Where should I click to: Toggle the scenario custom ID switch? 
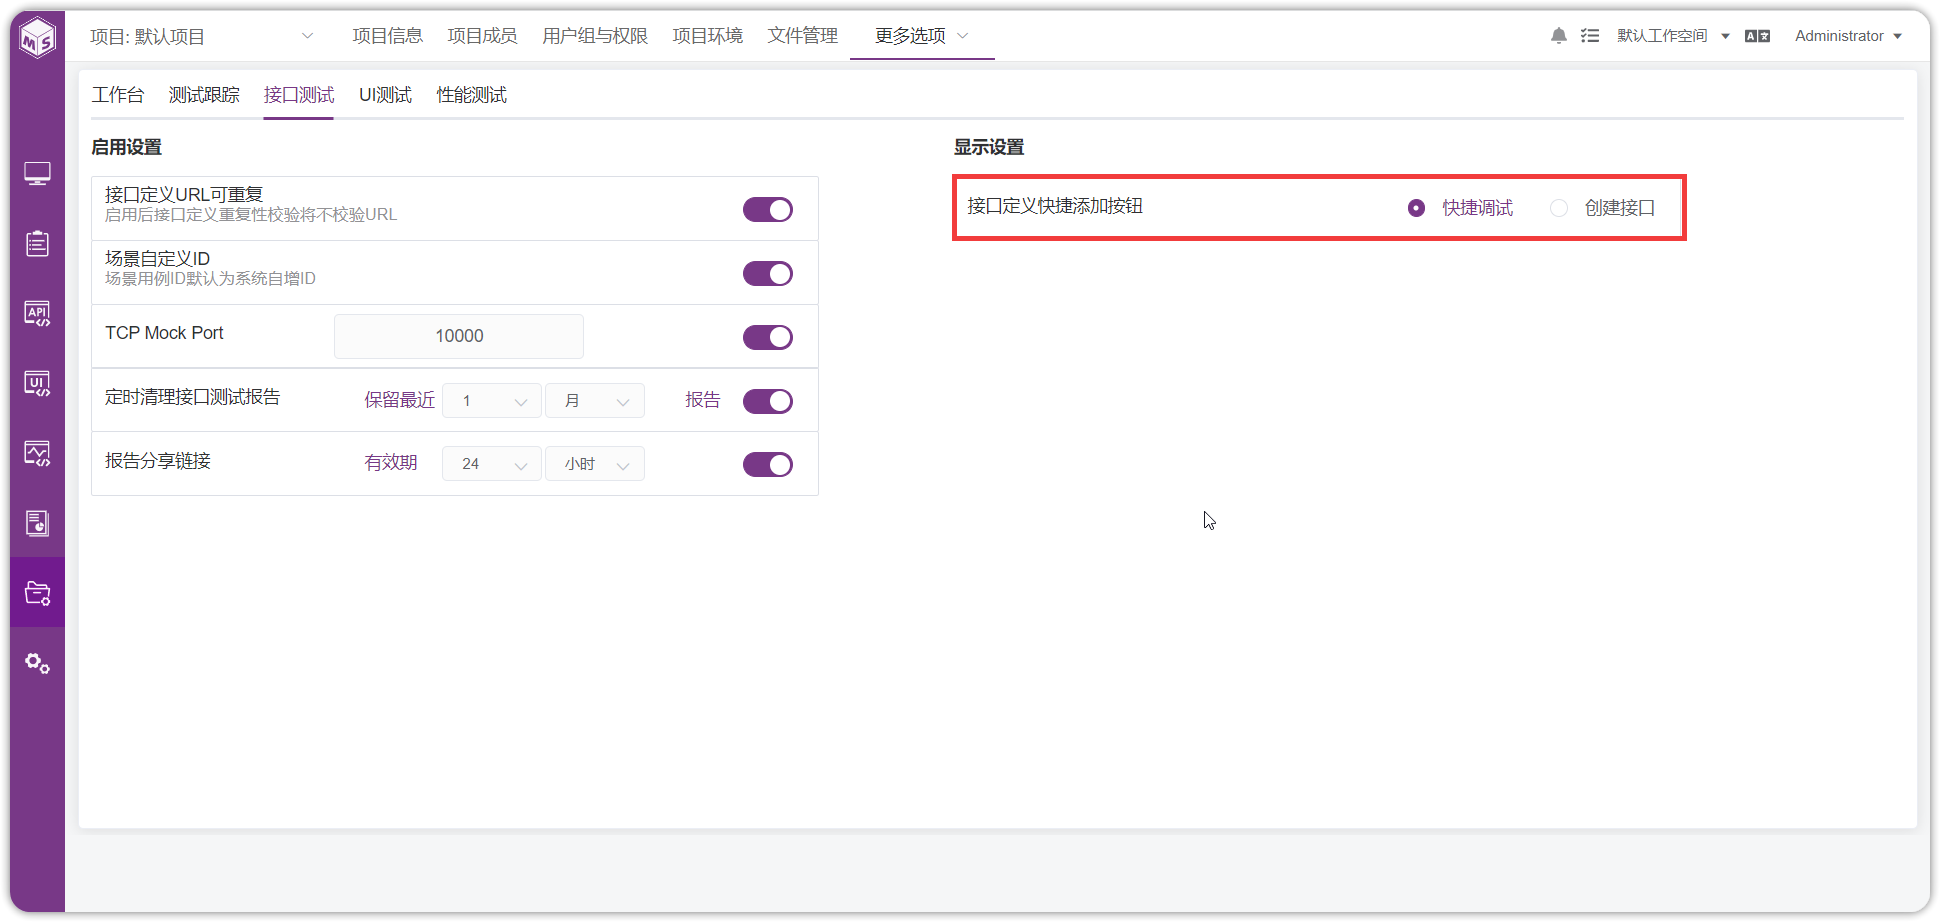tap(767, 273)
